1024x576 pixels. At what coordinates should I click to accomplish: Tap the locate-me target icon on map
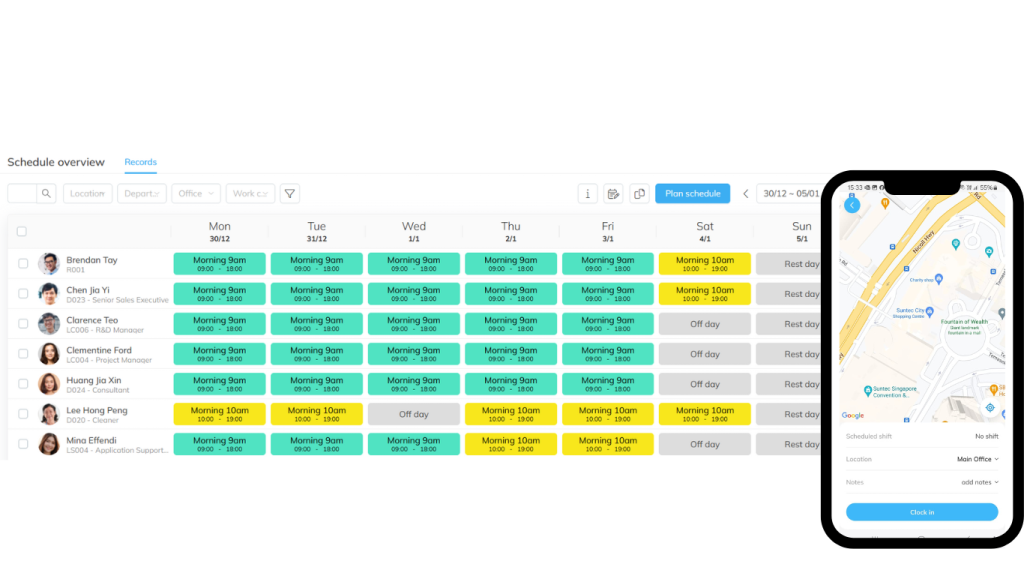click(x=990, y=408)
